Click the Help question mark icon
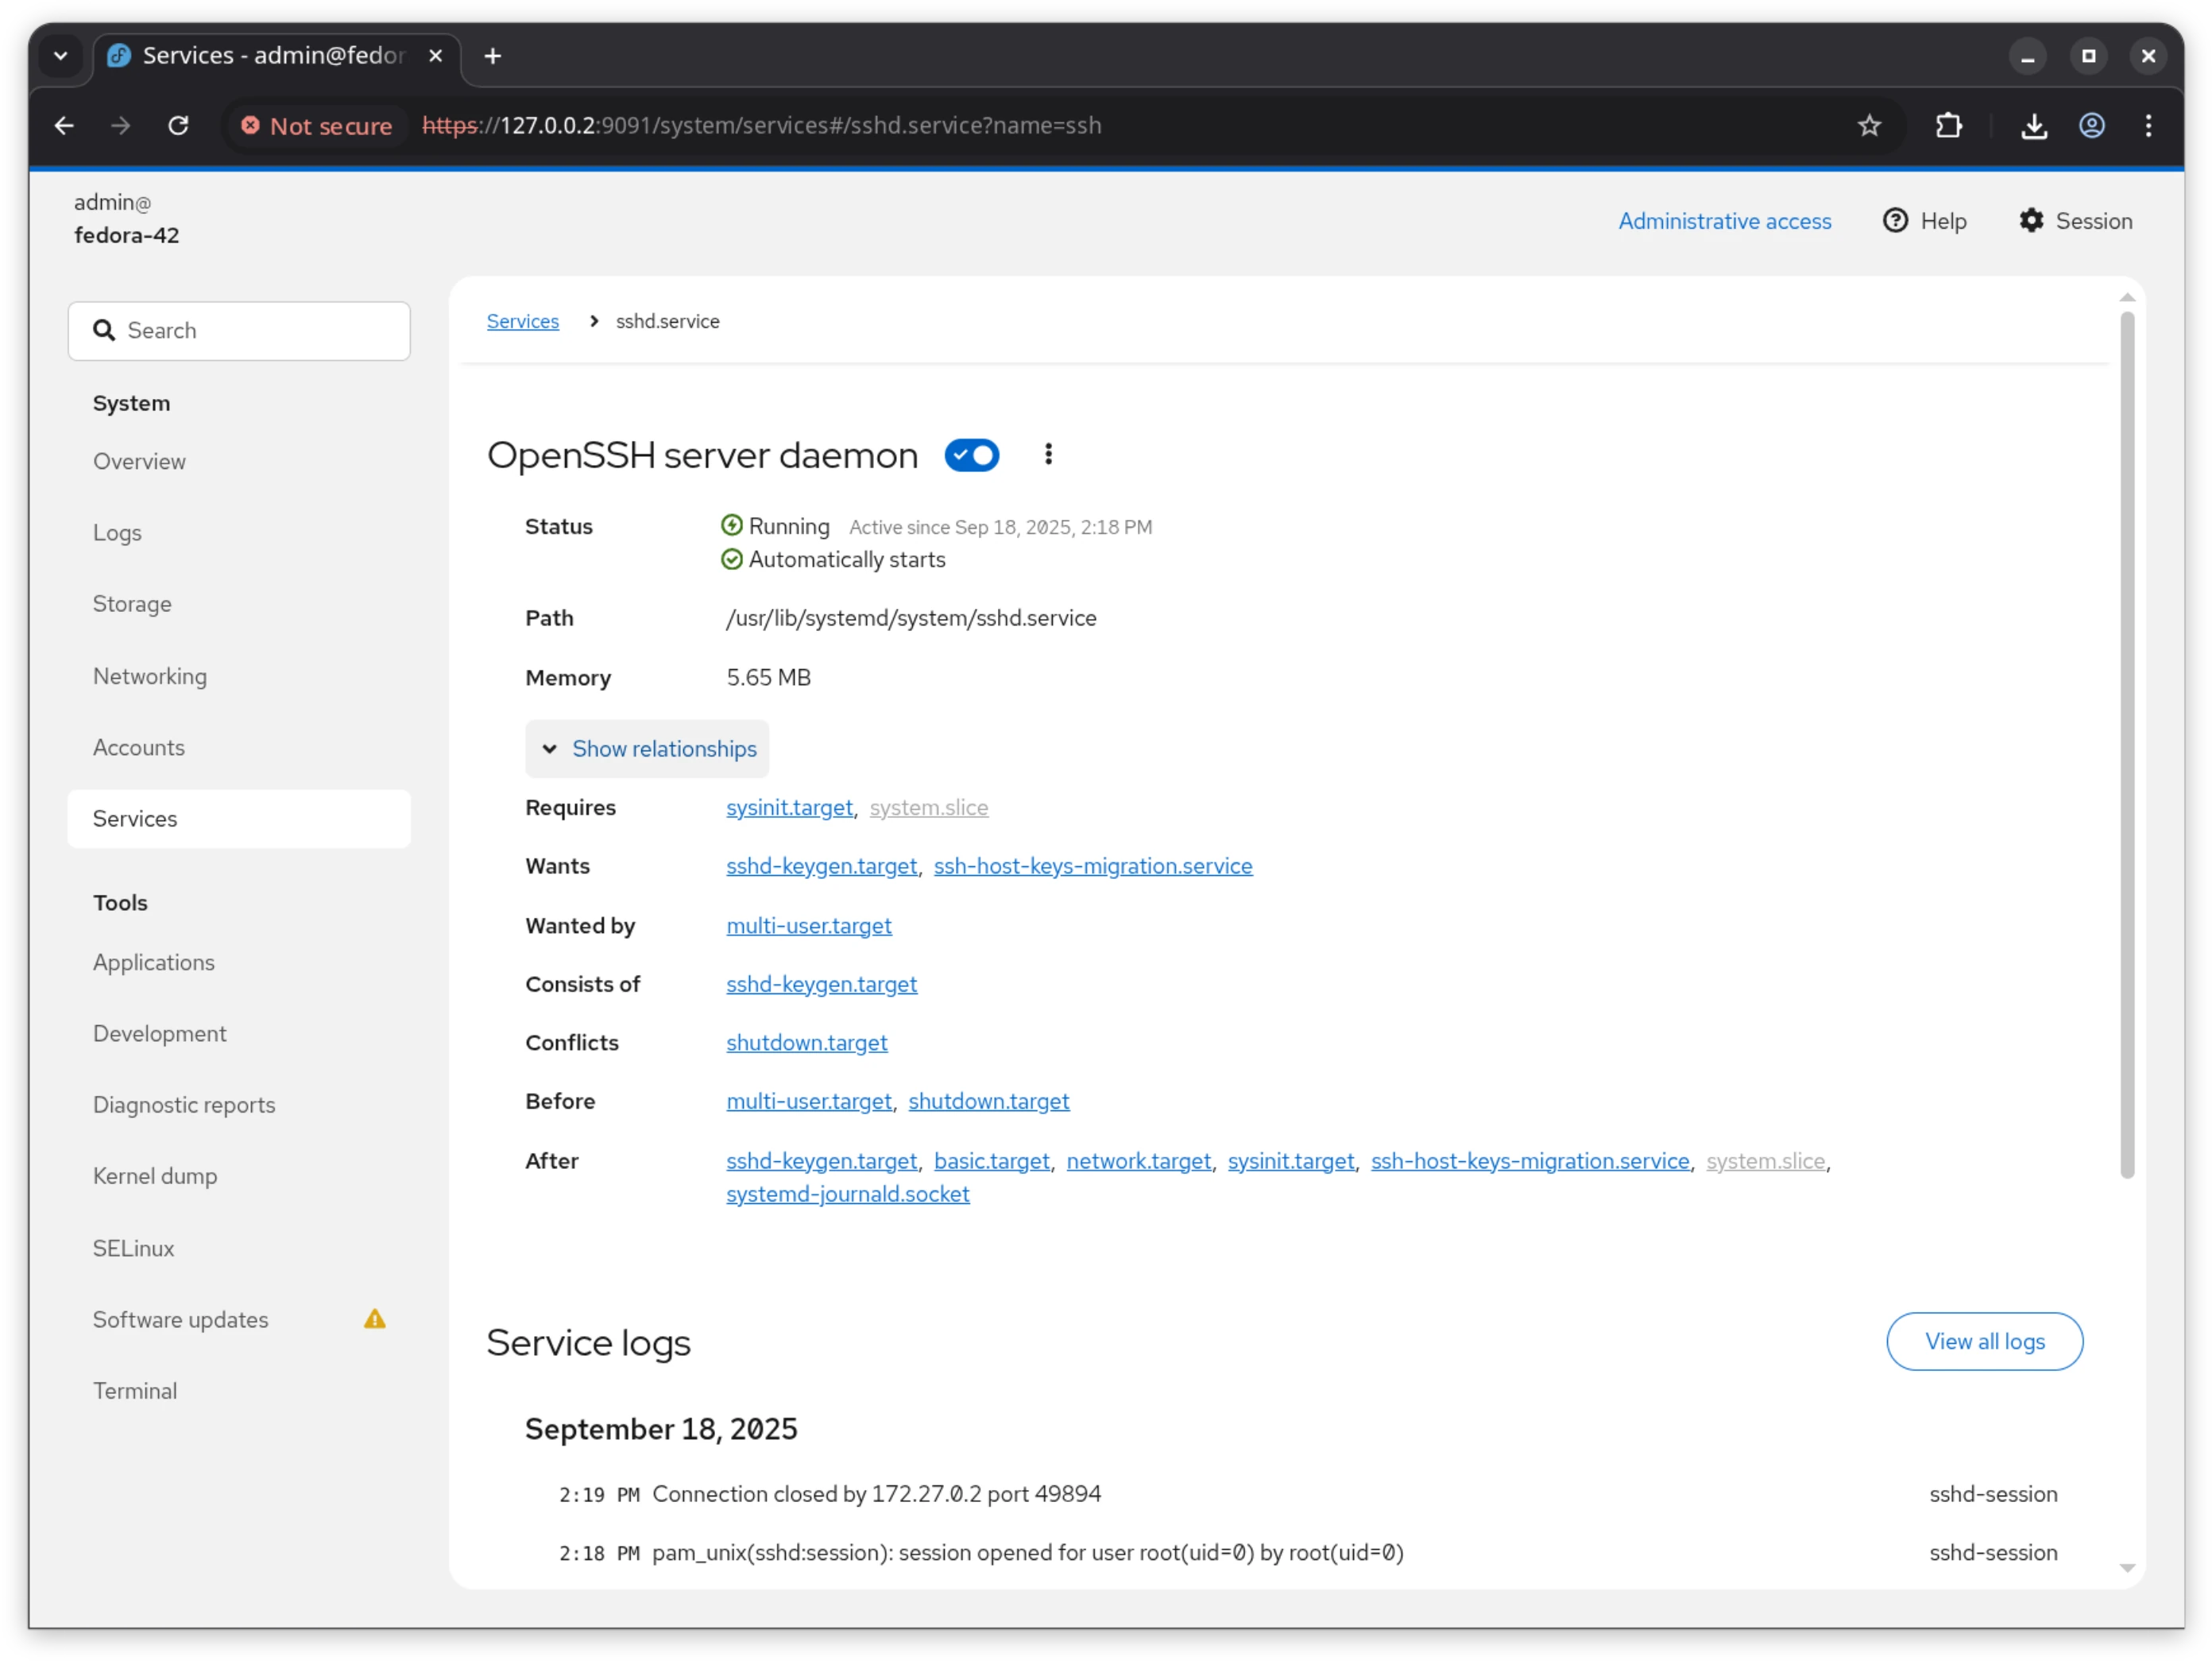 point(1896,221)
